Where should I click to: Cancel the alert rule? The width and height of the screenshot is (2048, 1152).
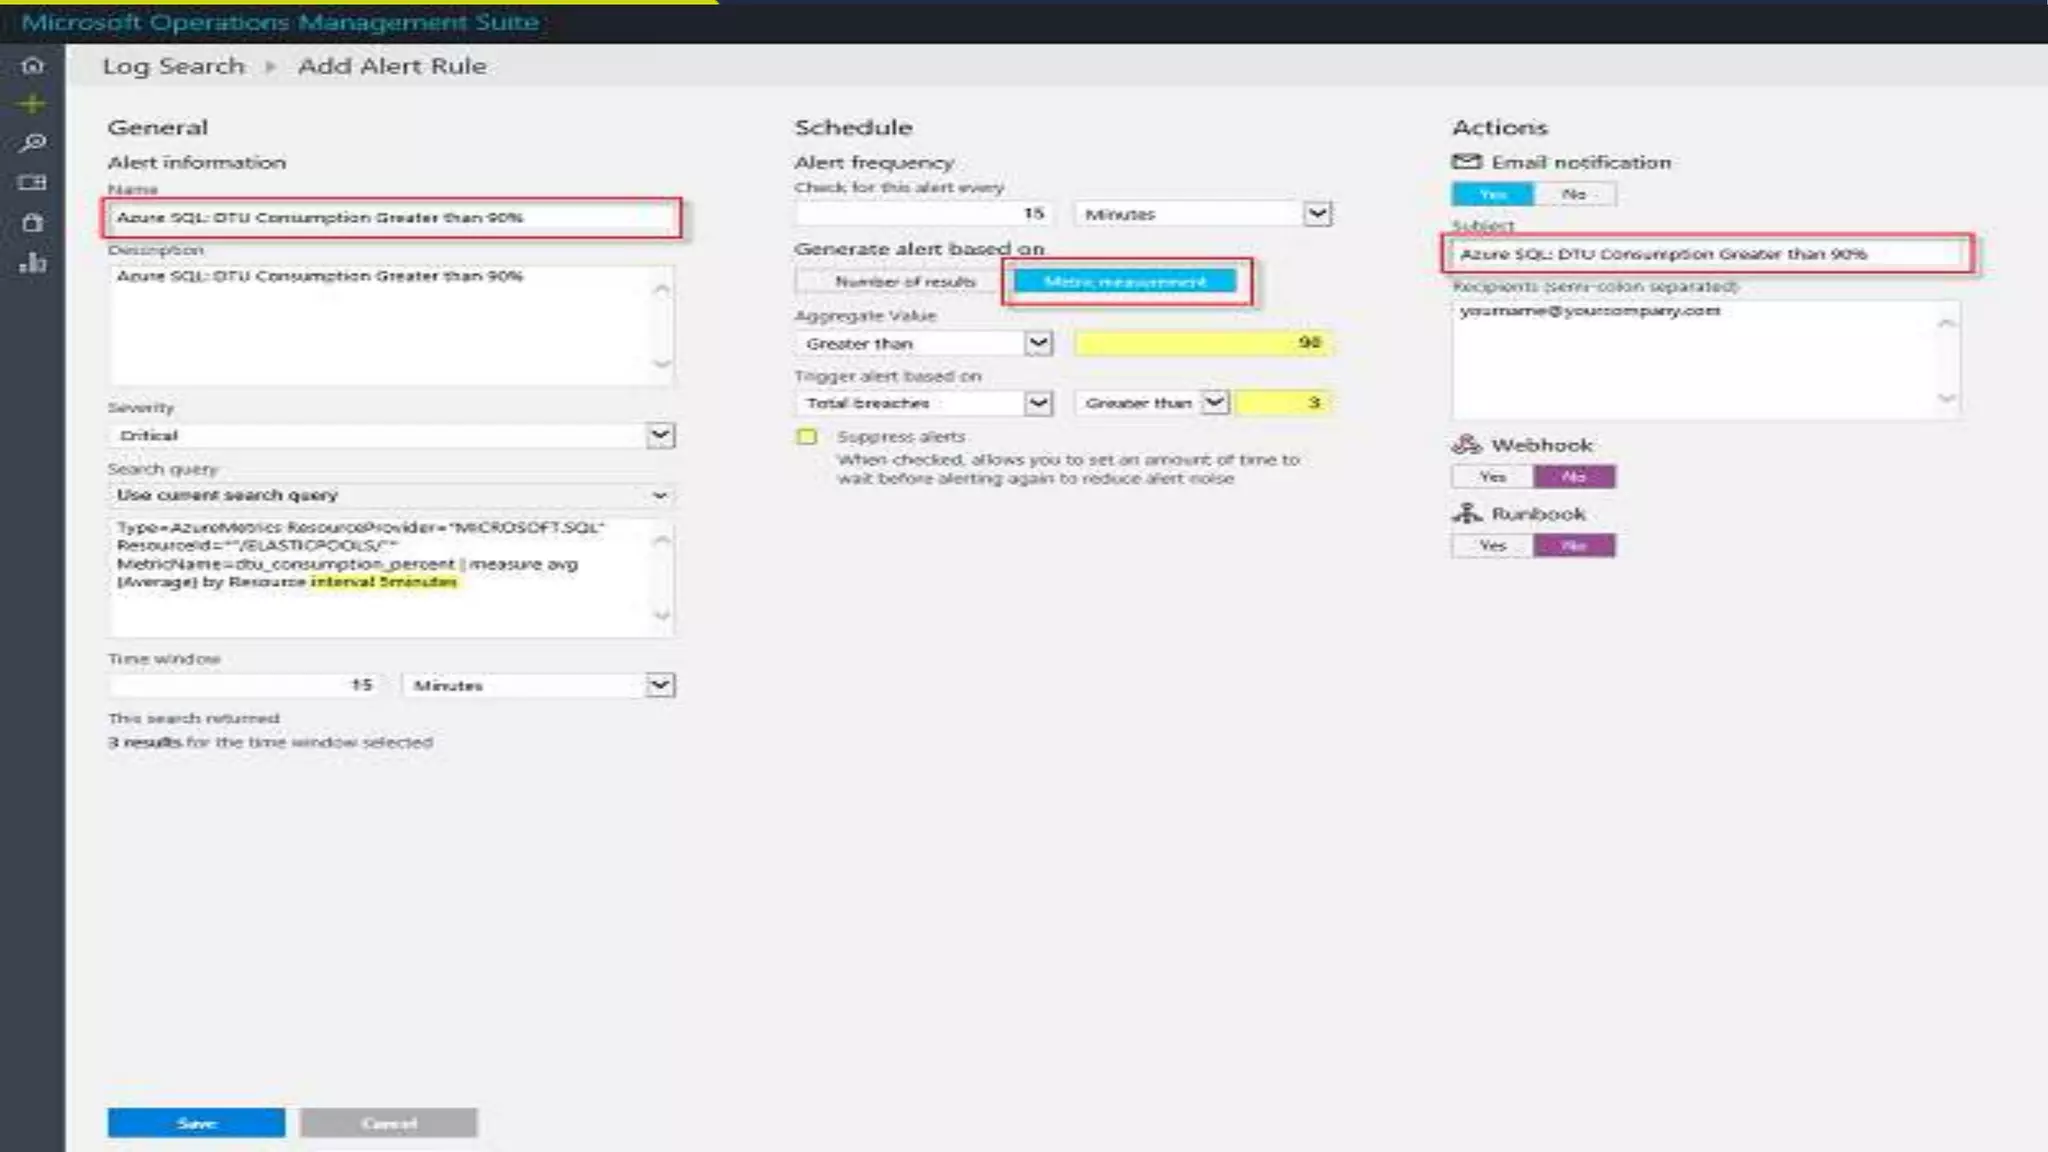(389, 1123)
